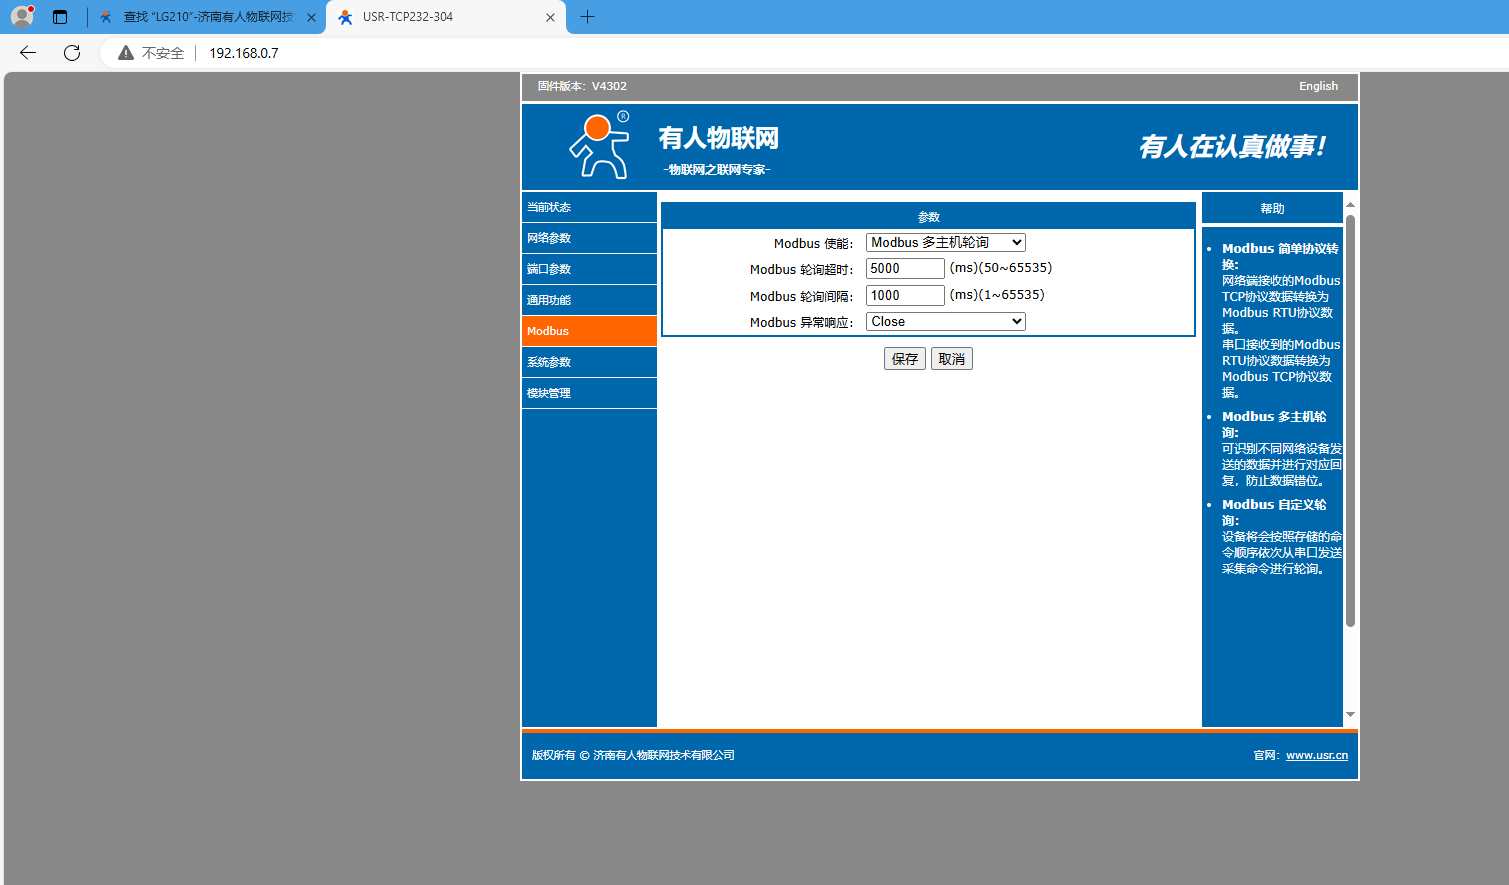Open the 网络参数 menu
Viewport: 1509px width, 885px height.
(x=589, y=238)
